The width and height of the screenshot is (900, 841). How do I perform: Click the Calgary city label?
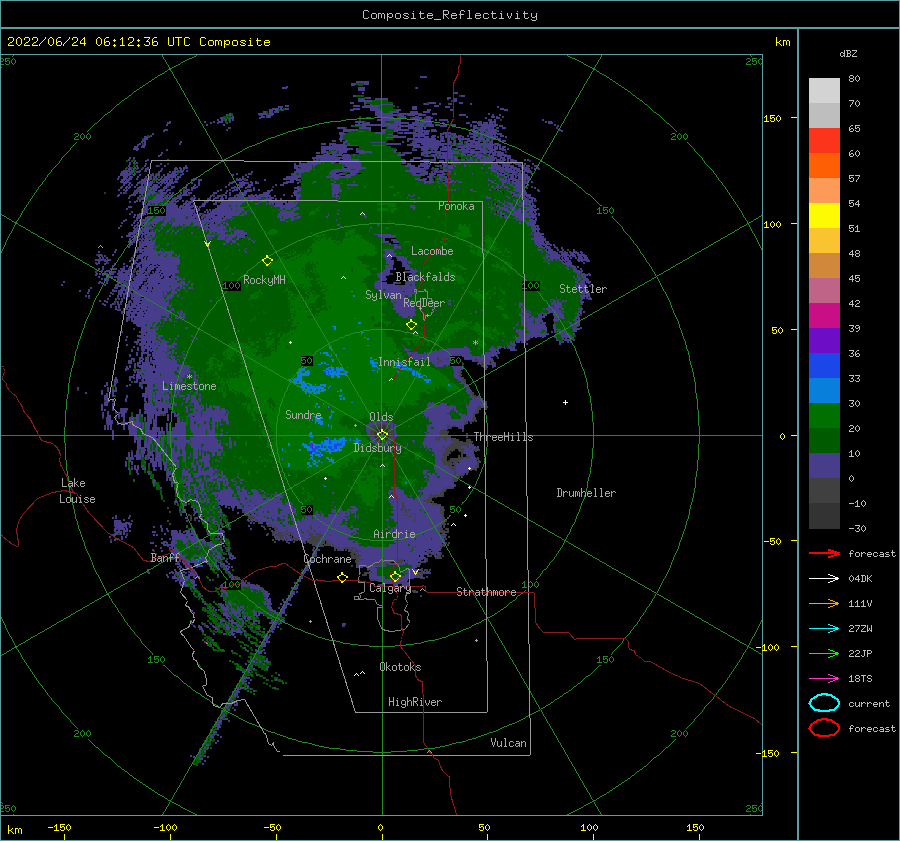390,588
